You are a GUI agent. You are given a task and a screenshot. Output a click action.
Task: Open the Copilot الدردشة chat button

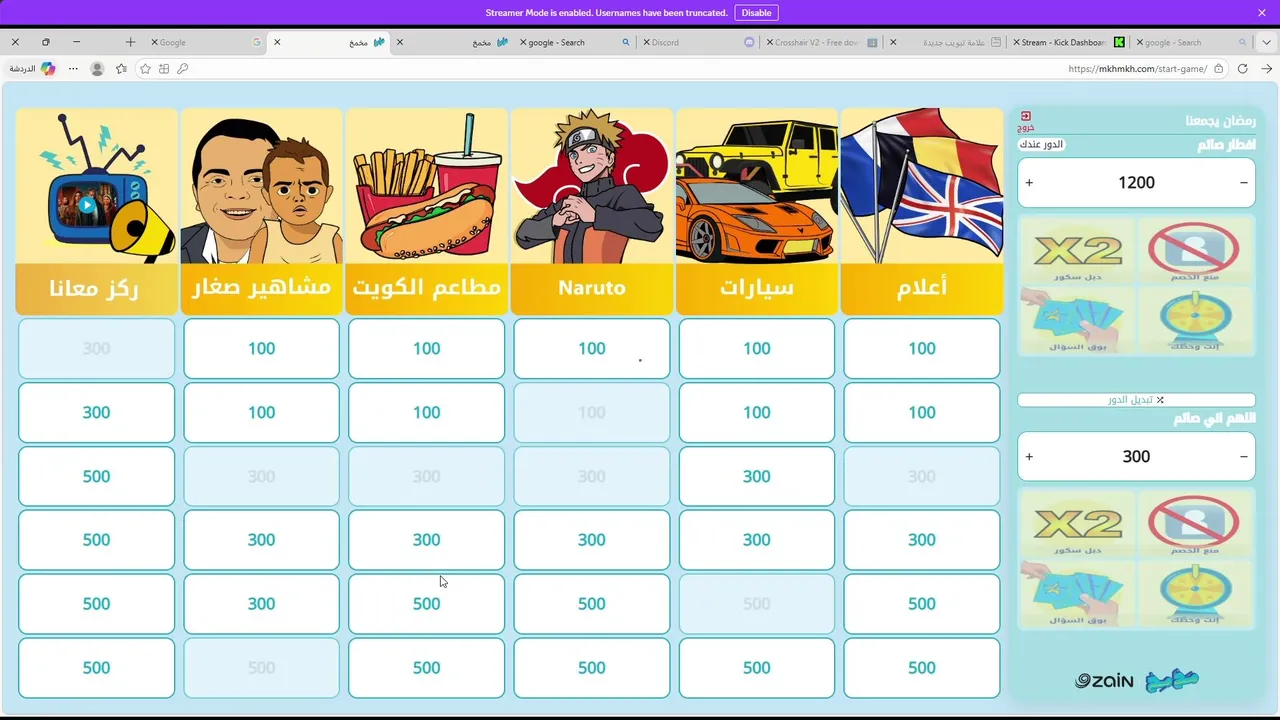point(33,69)
